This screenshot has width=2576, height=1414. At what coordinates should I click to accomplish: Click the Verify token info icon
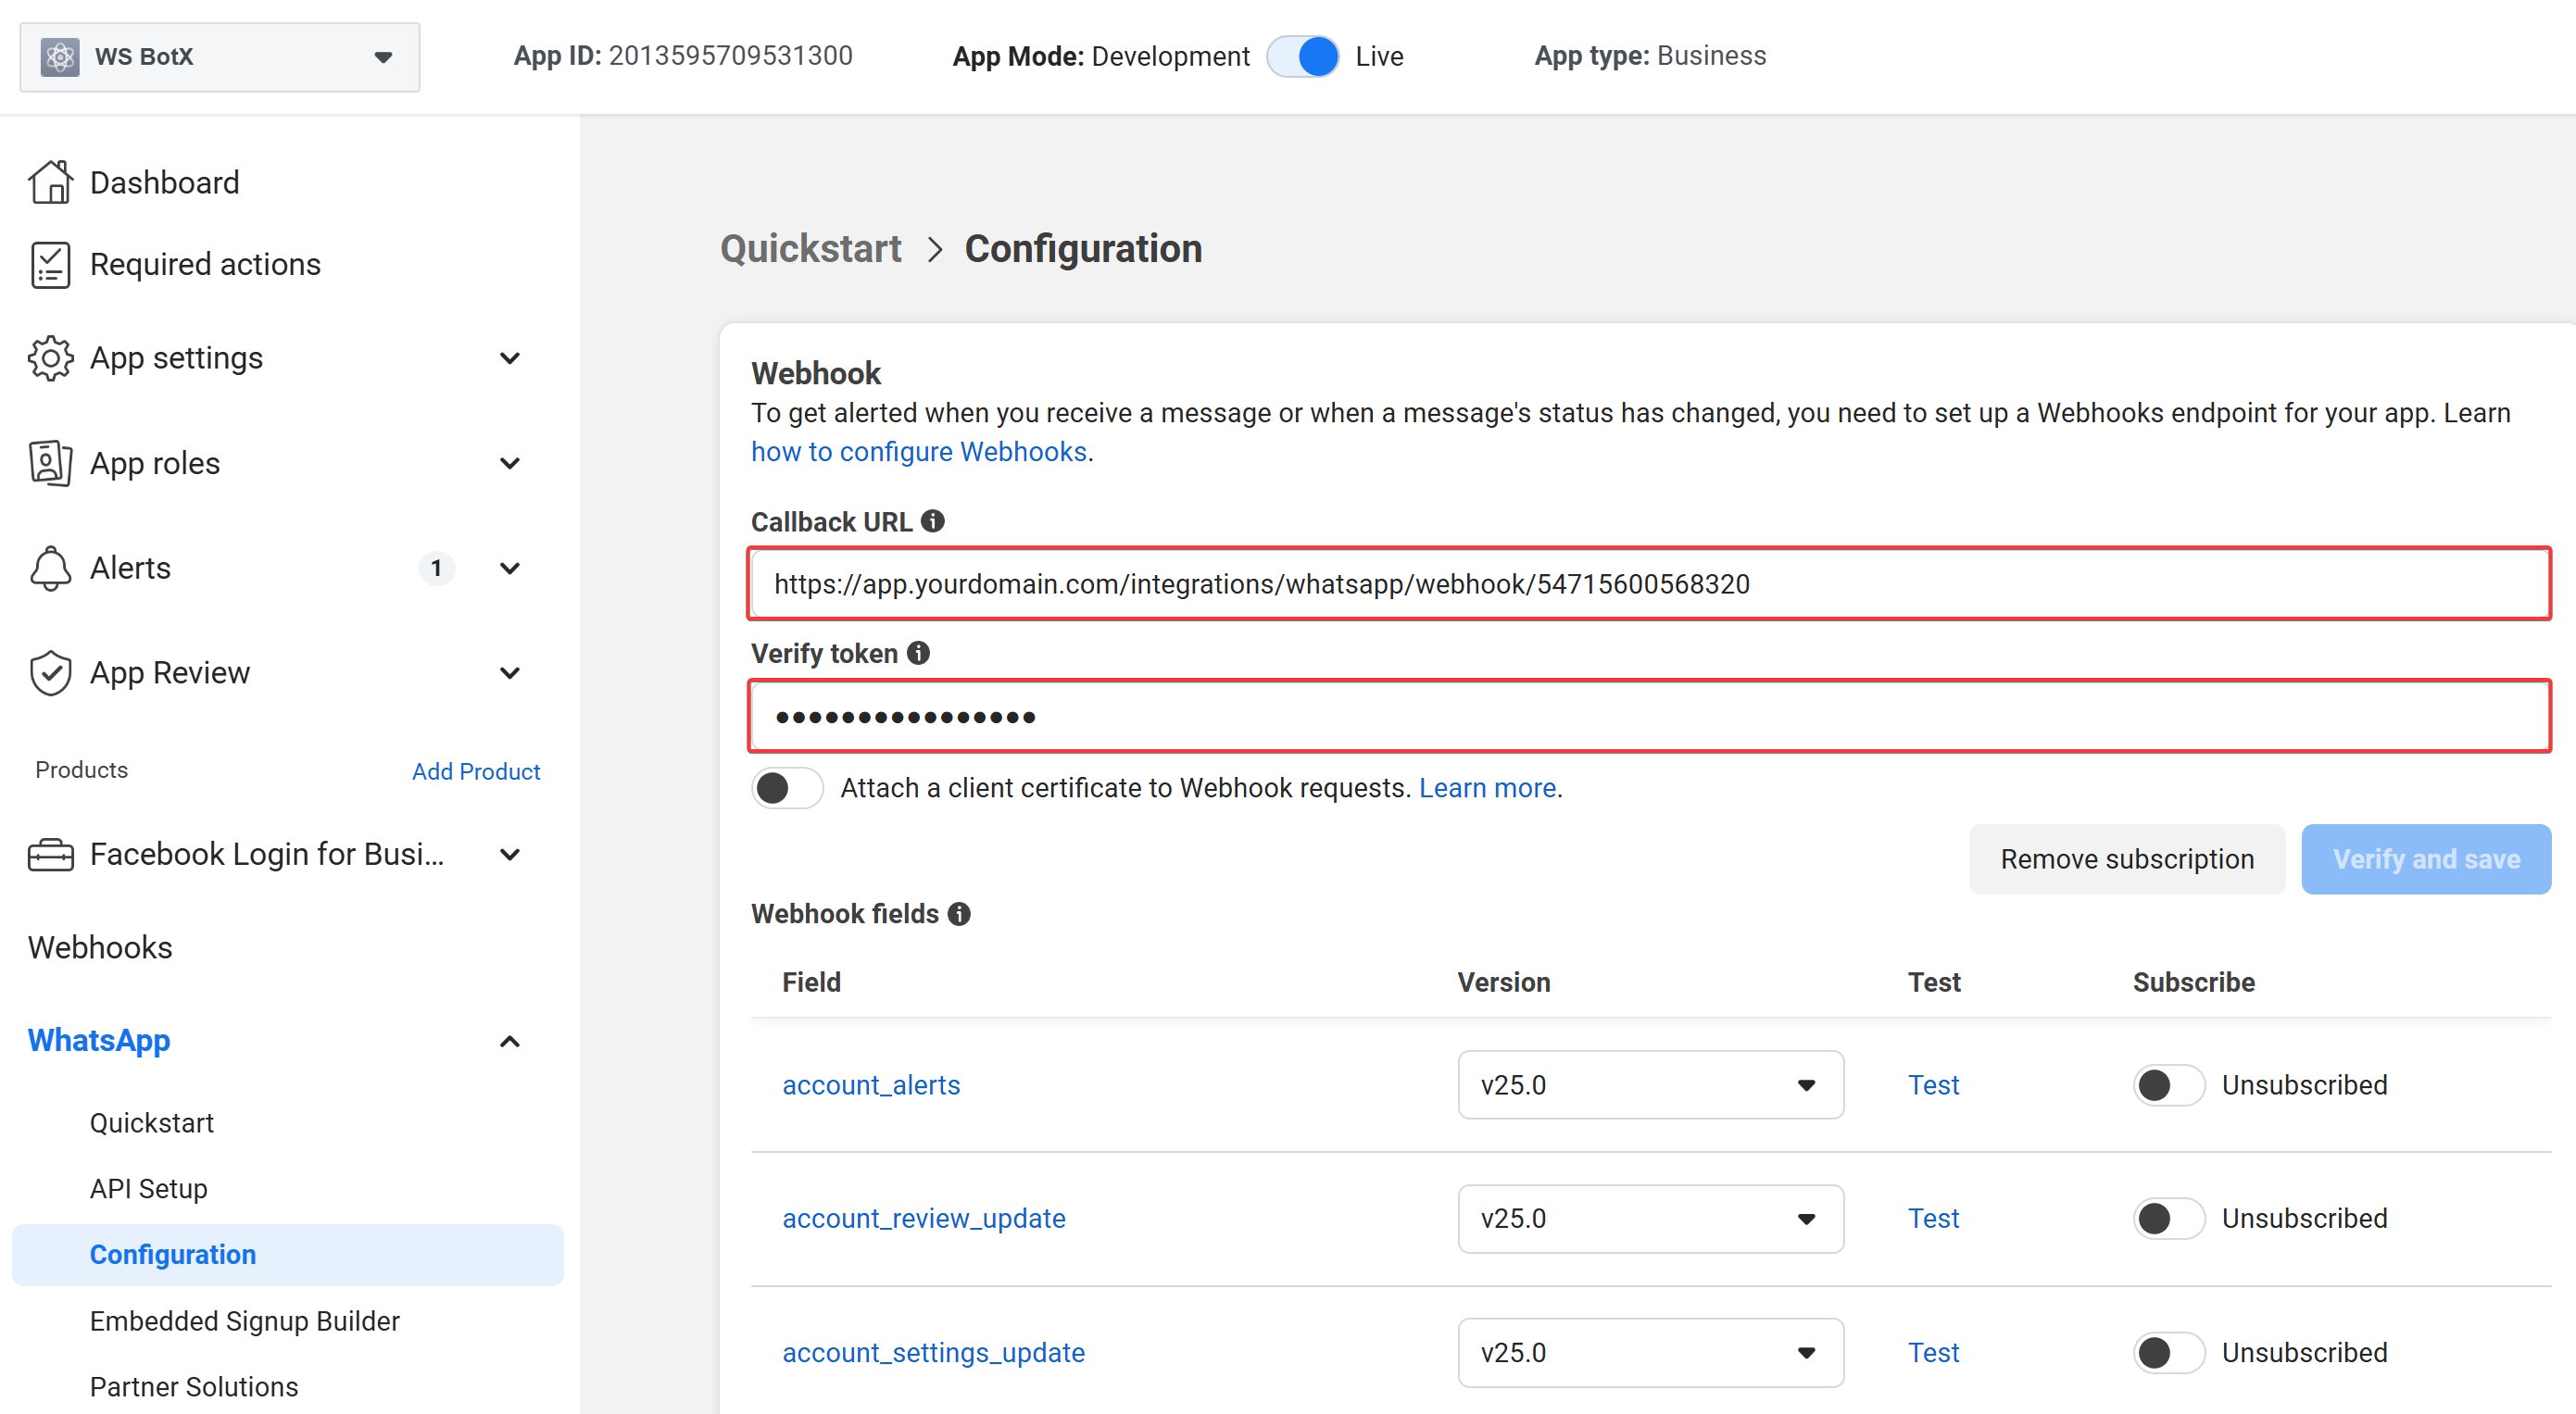[x=918, y=653]
